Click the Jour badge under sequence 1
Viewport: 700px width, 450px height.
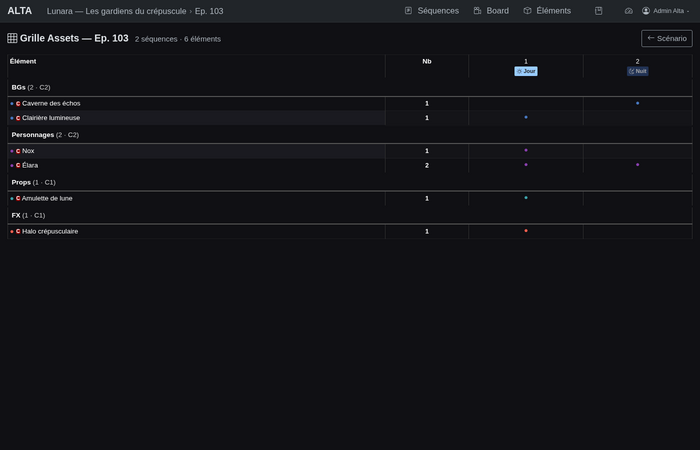coord(526,72)
